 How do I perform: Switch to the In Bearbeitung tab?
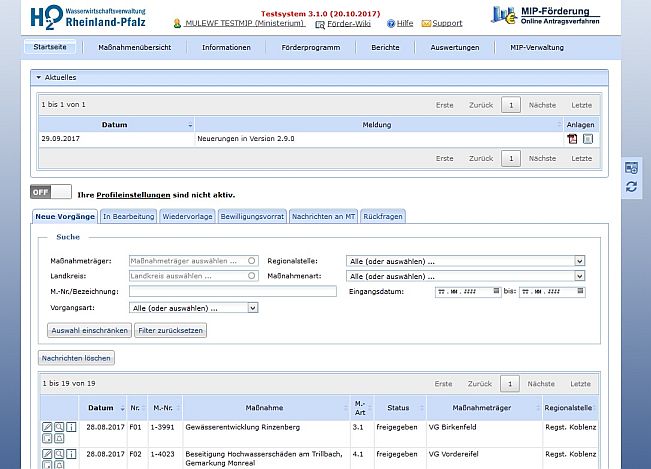129,217
